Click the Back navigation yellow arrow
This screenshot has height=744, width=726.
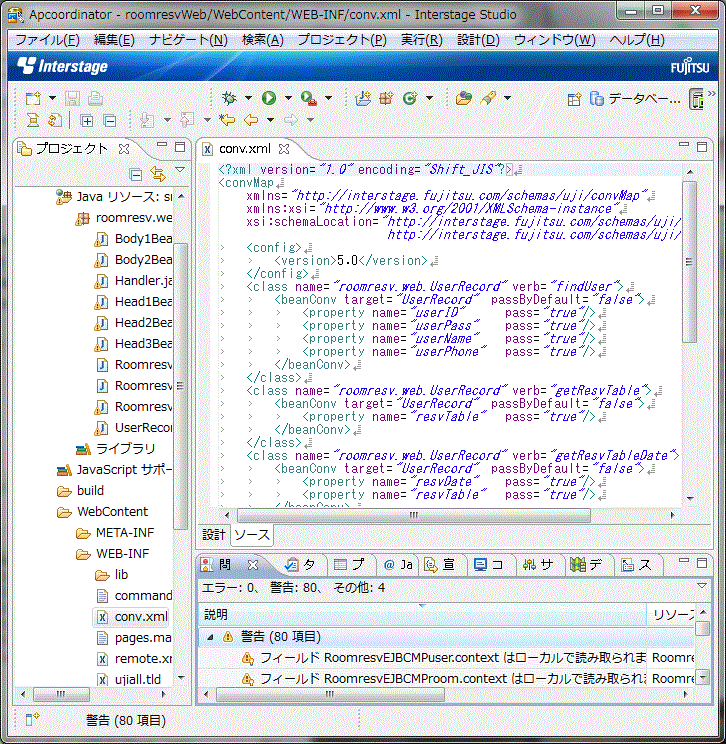(251, 120)
